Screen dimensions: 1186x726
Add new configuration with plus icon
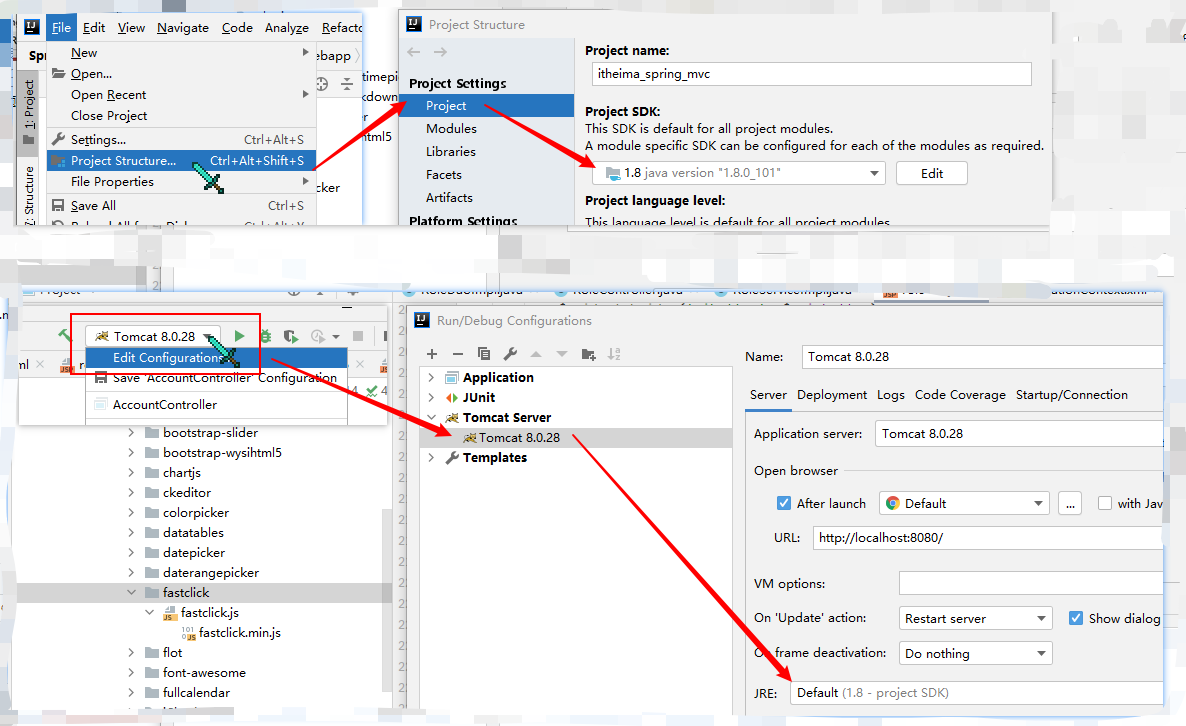[432, 354]
